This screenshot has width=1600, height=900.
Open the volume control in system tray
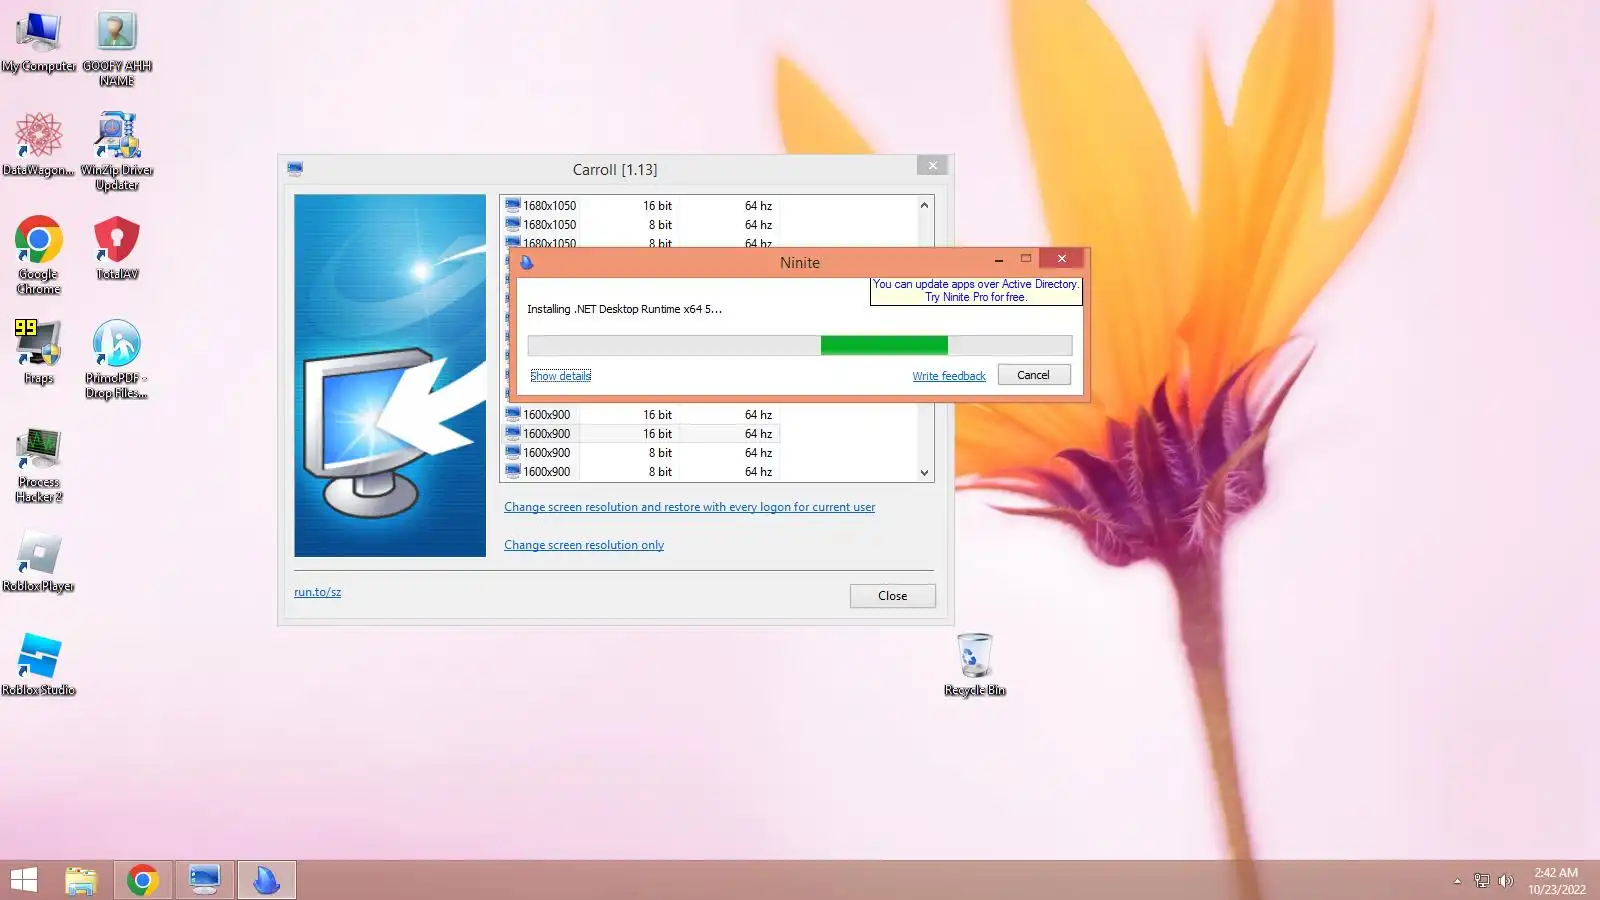(x=1505, y=881)
